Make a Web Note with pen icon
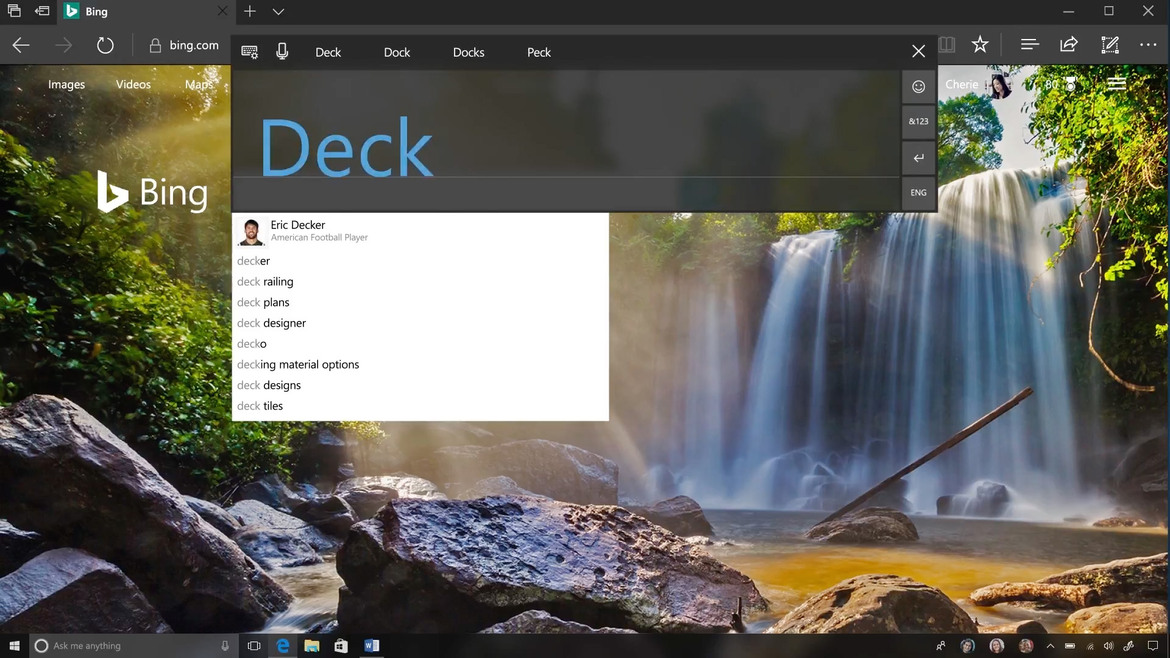 [1110, 45]
